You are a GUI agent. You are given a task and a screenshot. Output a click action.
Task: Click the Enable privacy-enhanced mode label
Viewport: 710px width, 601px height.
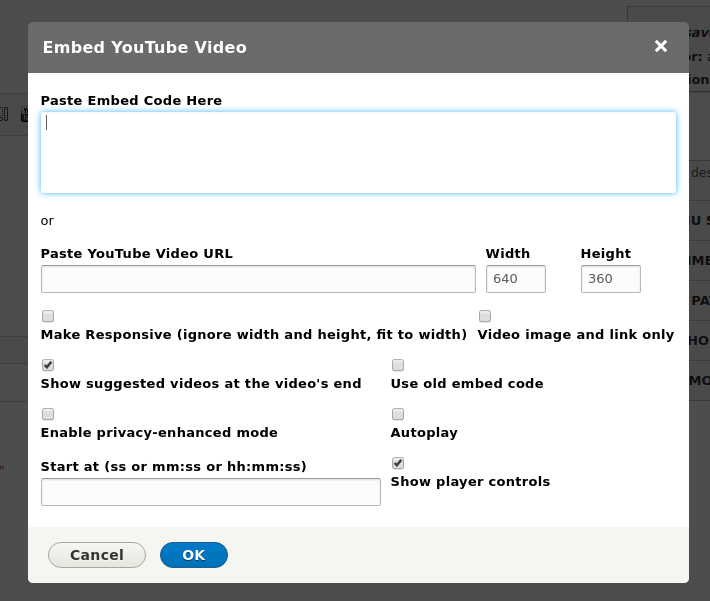[x=159, y=433]
